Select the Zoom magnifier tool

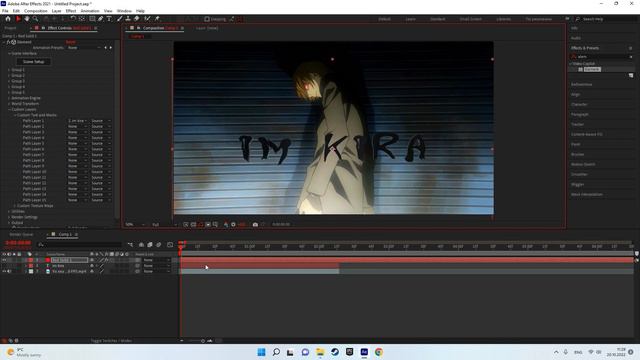tap(36, 19)
